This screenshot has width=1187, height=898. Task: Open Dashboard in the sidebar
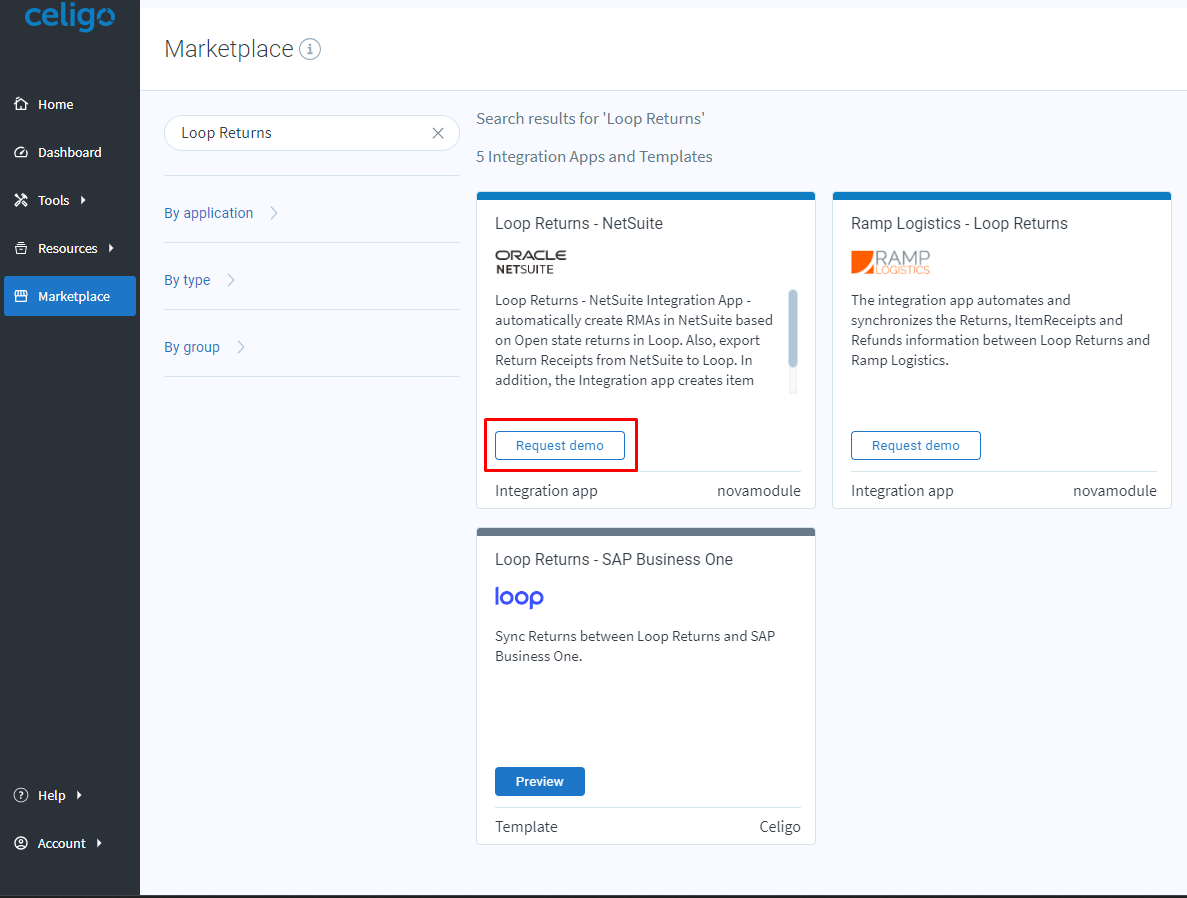[x=70, y=152]
